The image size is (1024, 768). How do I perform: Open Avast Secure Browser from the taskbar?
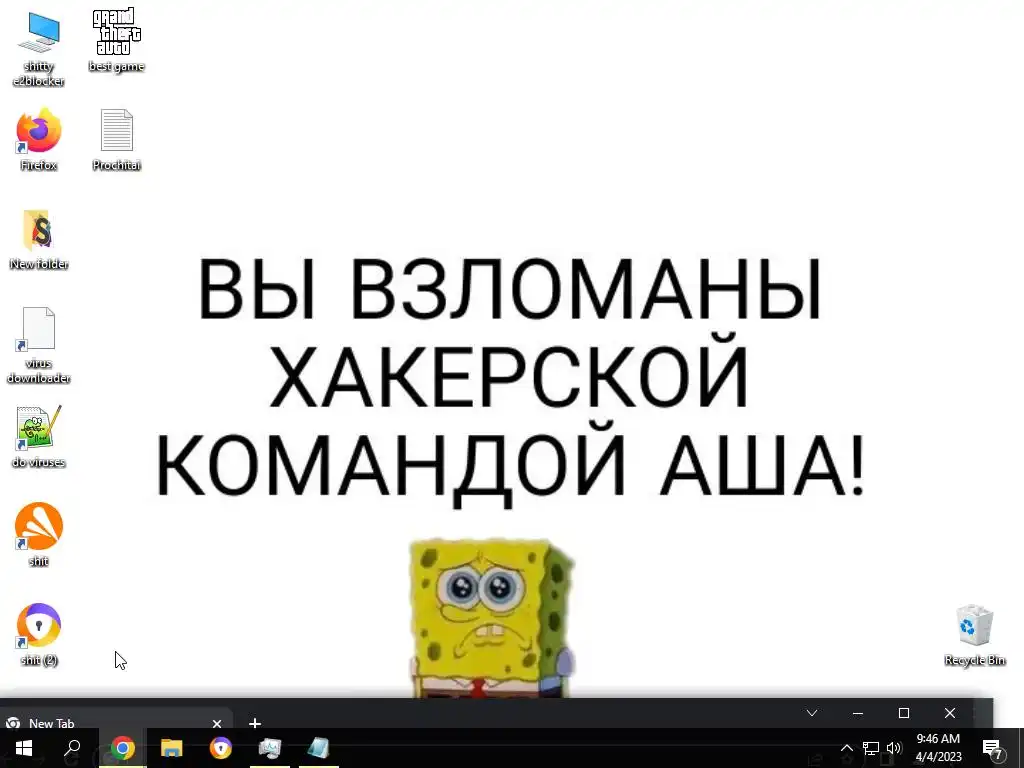pos(221,748)
